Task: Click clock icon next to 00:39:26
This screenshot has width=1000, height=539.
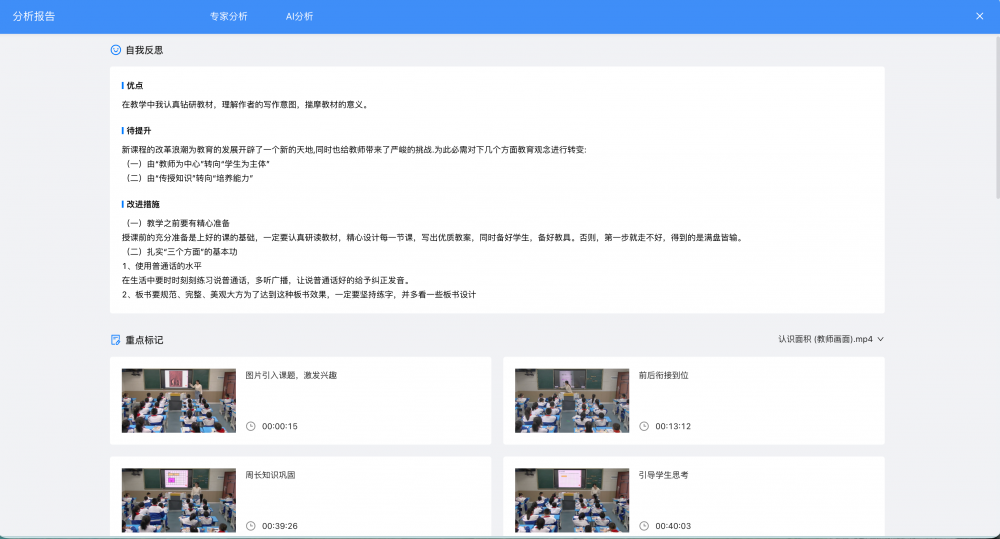Action: coord(251,526)
